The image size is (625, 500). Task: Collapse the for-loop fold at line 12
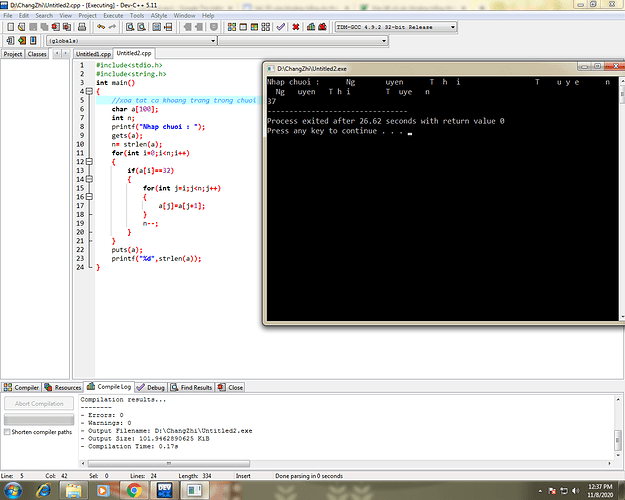pos(89,161)
